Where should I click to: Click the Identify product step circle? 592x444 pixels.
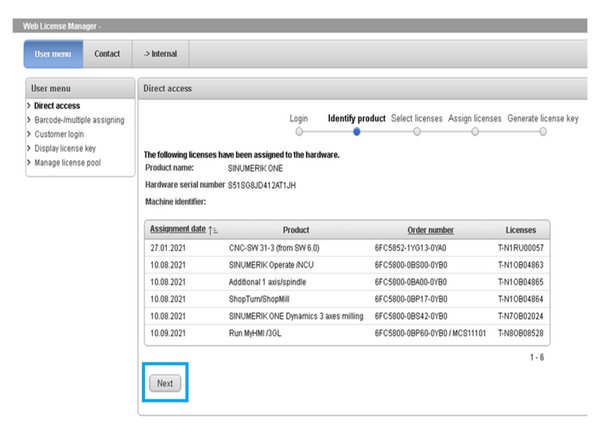tap(356, 132)
